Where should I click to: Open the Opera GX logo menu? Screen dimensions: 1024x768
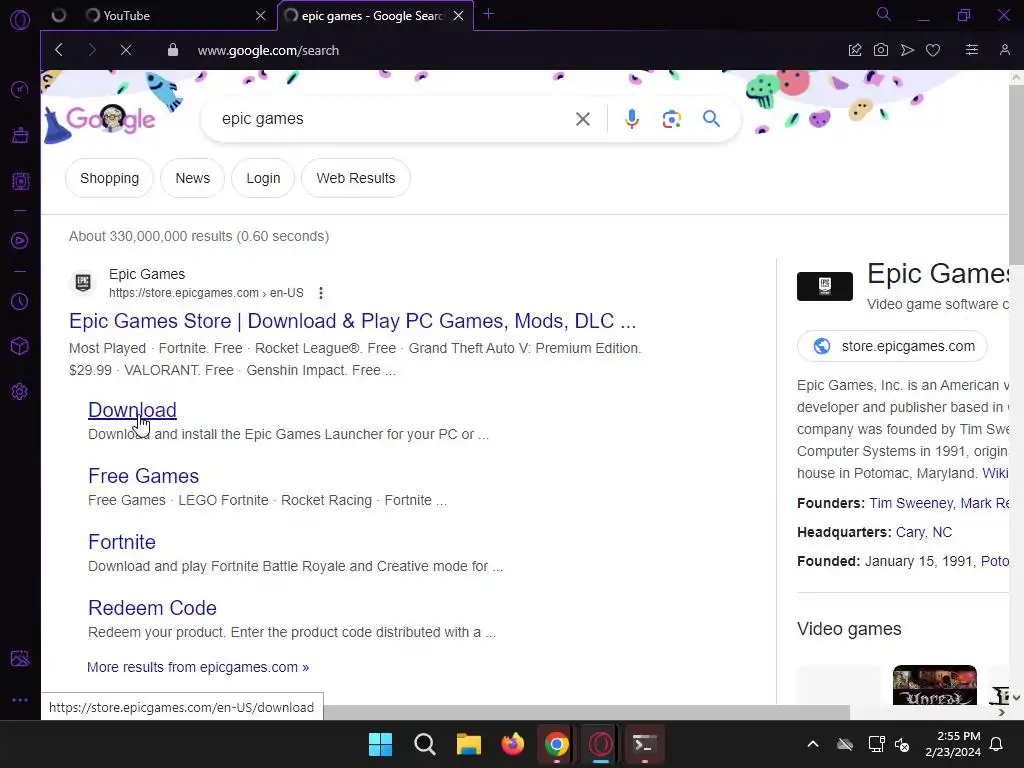tap(20, 20)
